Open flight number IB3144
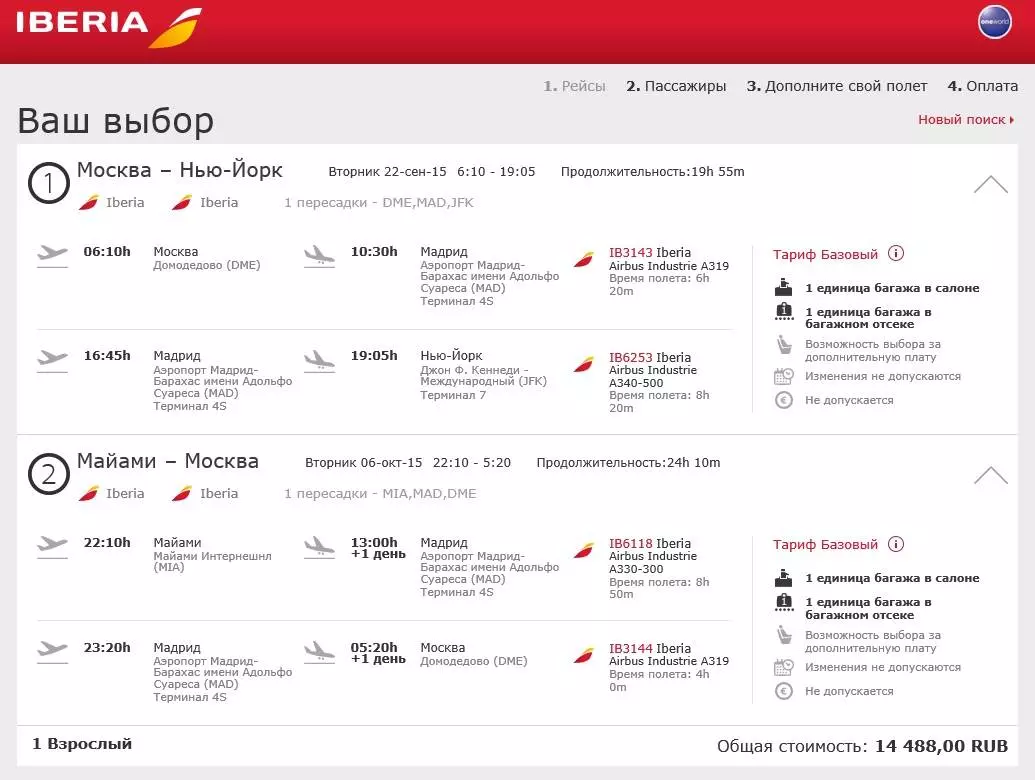This screenshot has height=780, width=1035. (630, 649)
